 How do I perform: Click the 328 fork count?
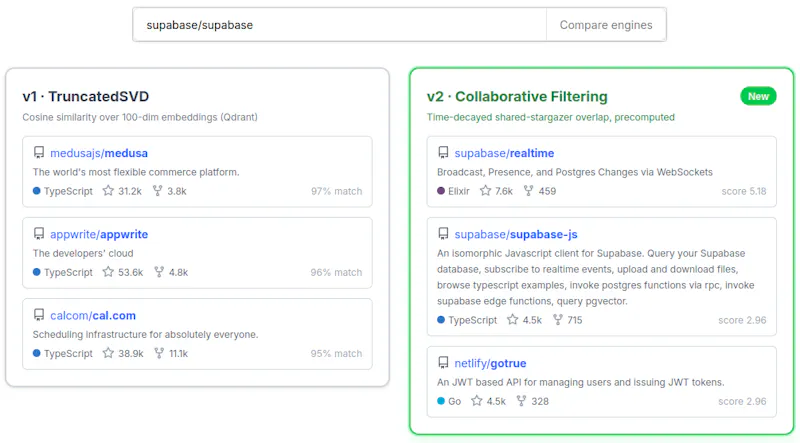[x=540, y=402]
